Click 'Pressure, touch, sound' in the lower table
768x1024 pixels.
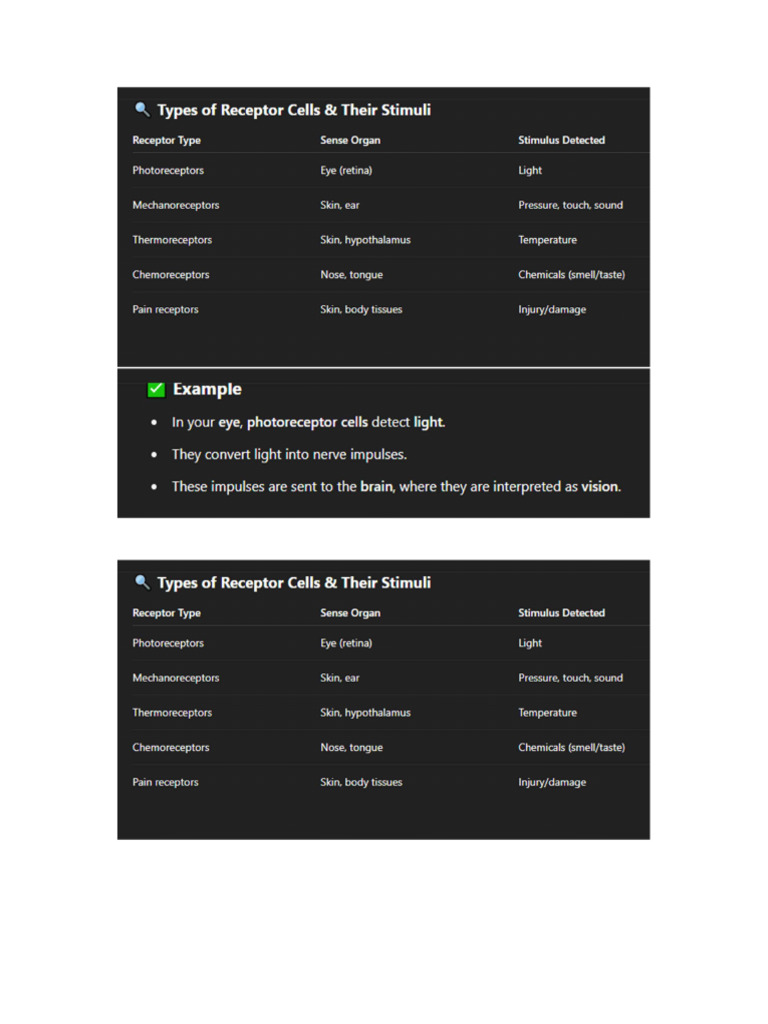click(570, 678)
